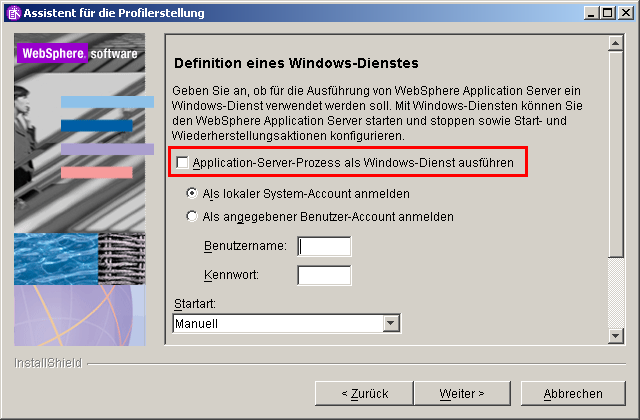The height and width of the screenshot is (420, 640).
Task: Proceed with the Weiter button
Action: 462,393
